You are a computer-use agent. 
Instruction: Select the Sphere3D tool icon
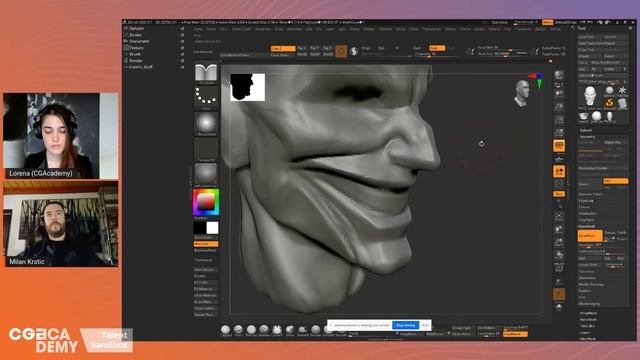pos(609,91)
